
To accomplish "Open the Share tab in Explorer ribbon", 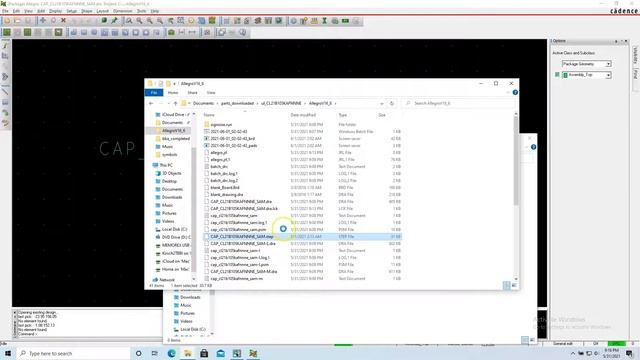I will pyautogui.click(x=192, y=93).
